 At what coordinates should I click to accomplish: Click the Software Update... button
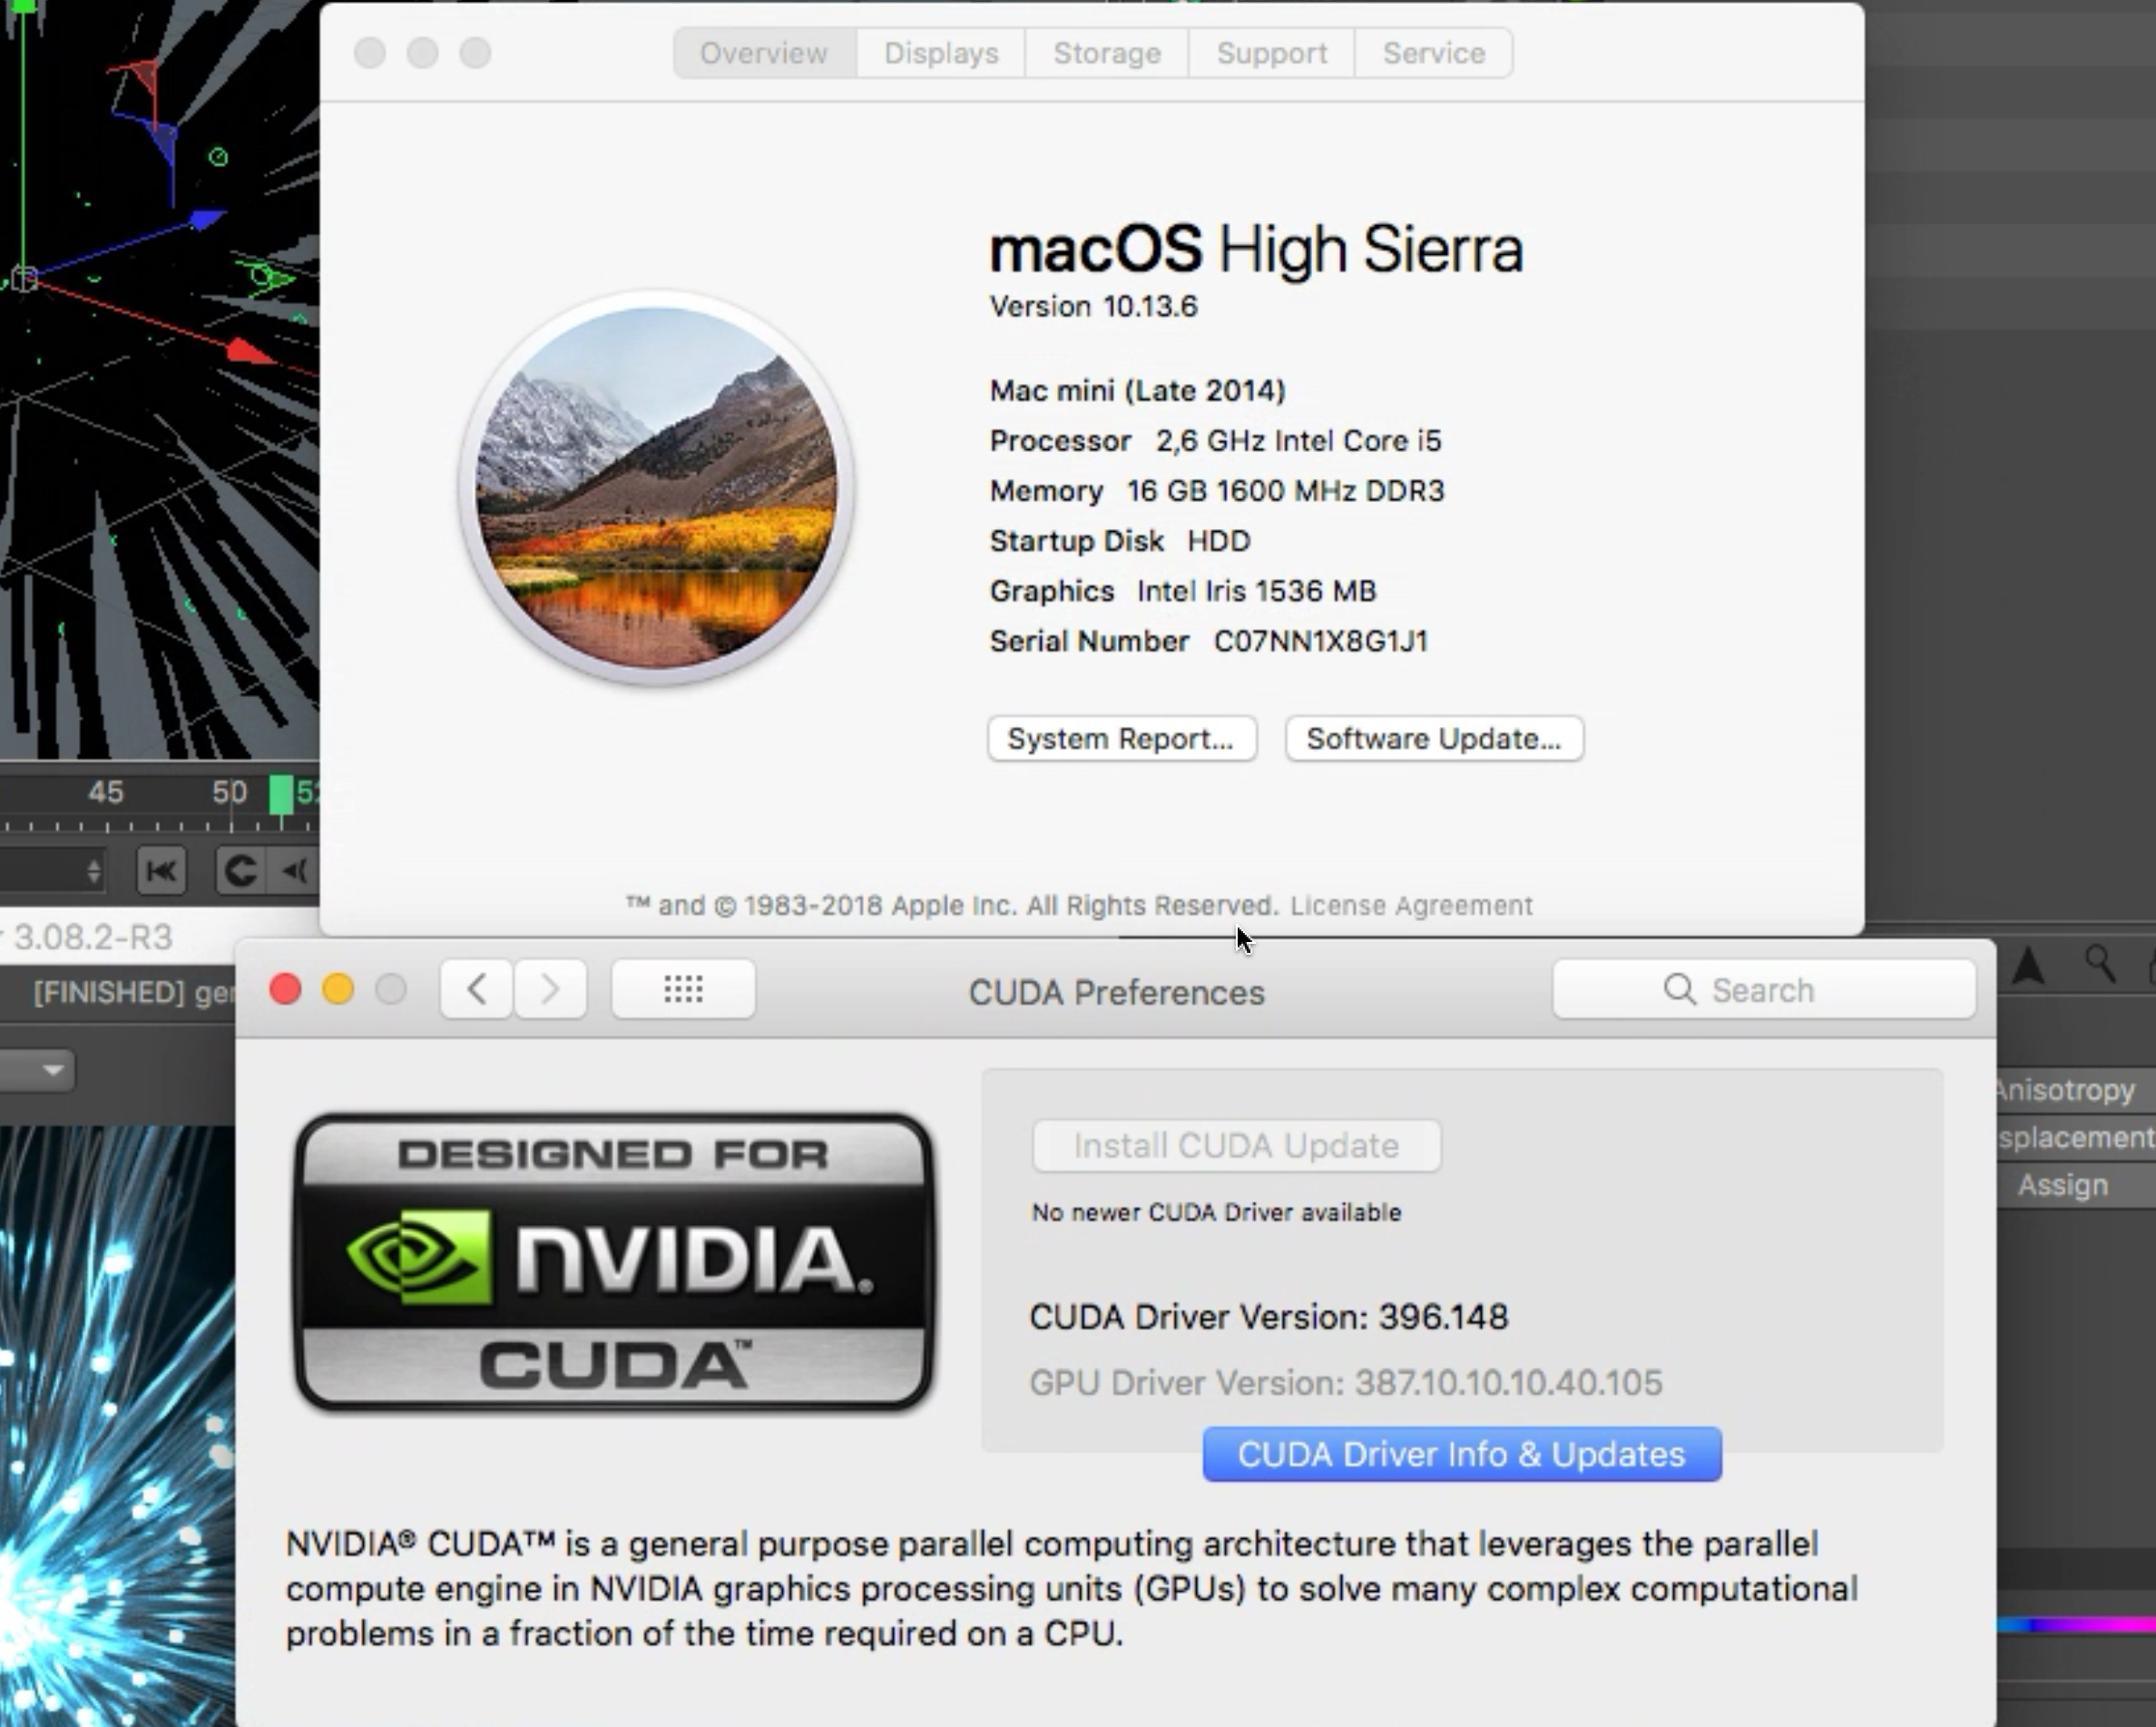tap(1434, 739)
